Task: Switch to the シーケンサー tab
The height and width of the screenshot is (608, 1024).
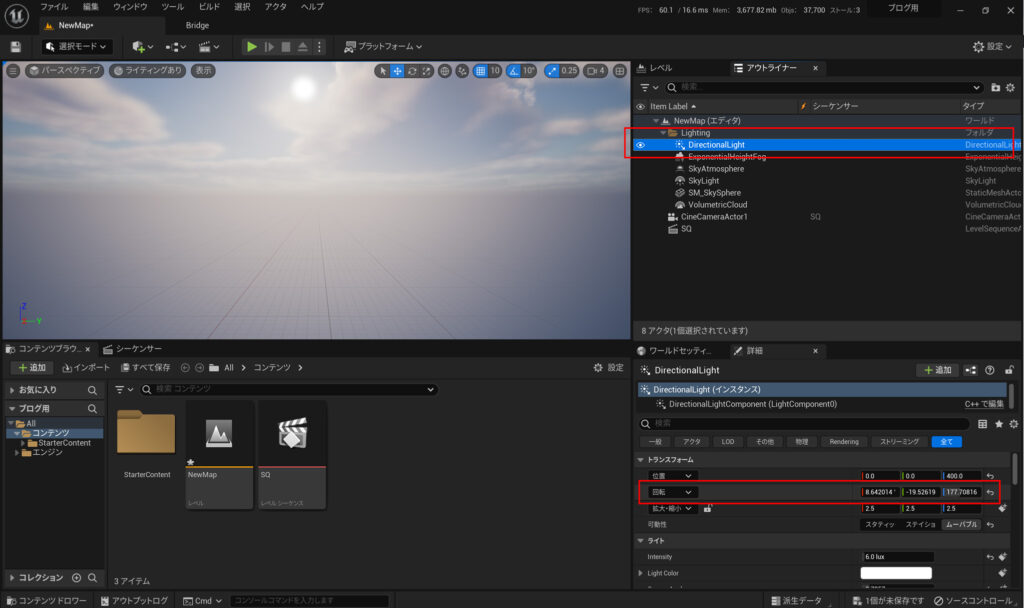Action: [138, 349]
